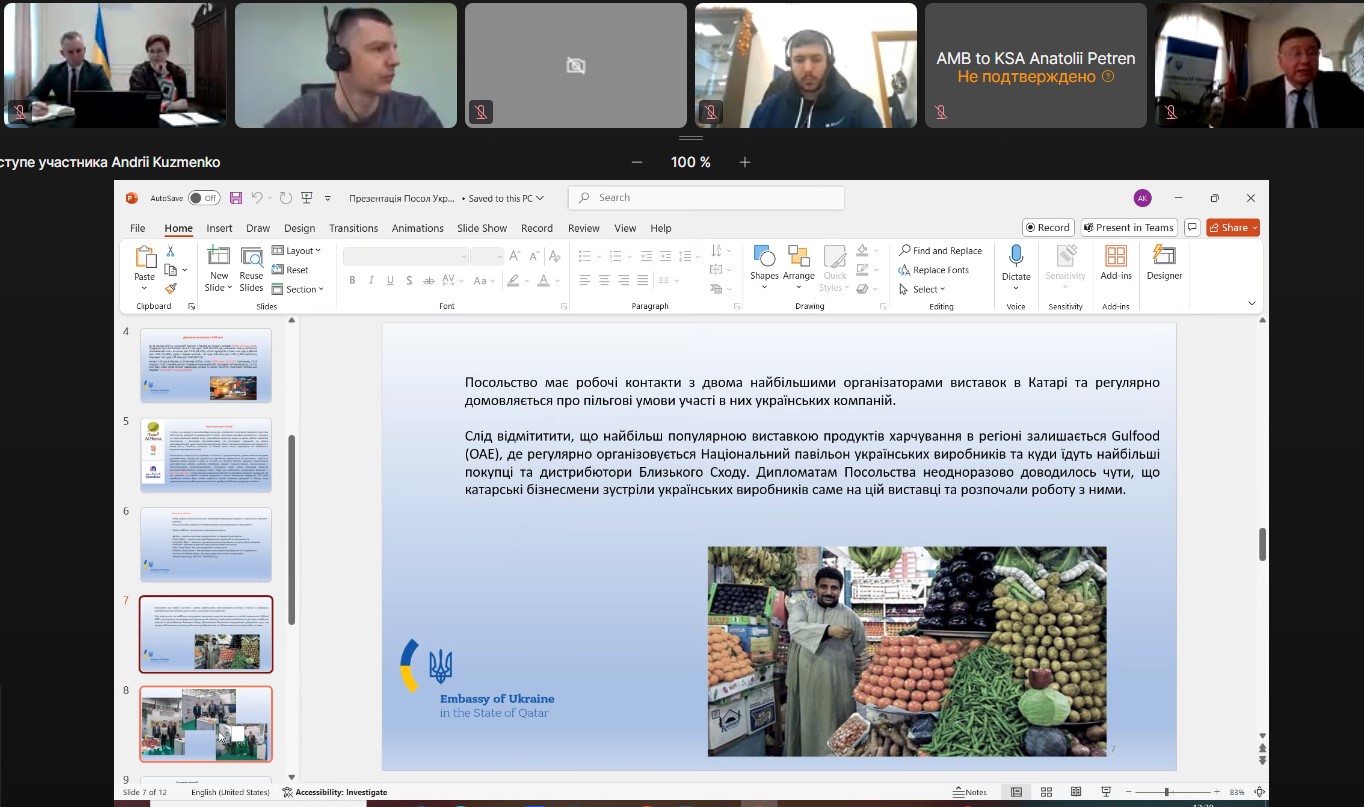Toggle Normal view button in status bar

coord(1017,792)
